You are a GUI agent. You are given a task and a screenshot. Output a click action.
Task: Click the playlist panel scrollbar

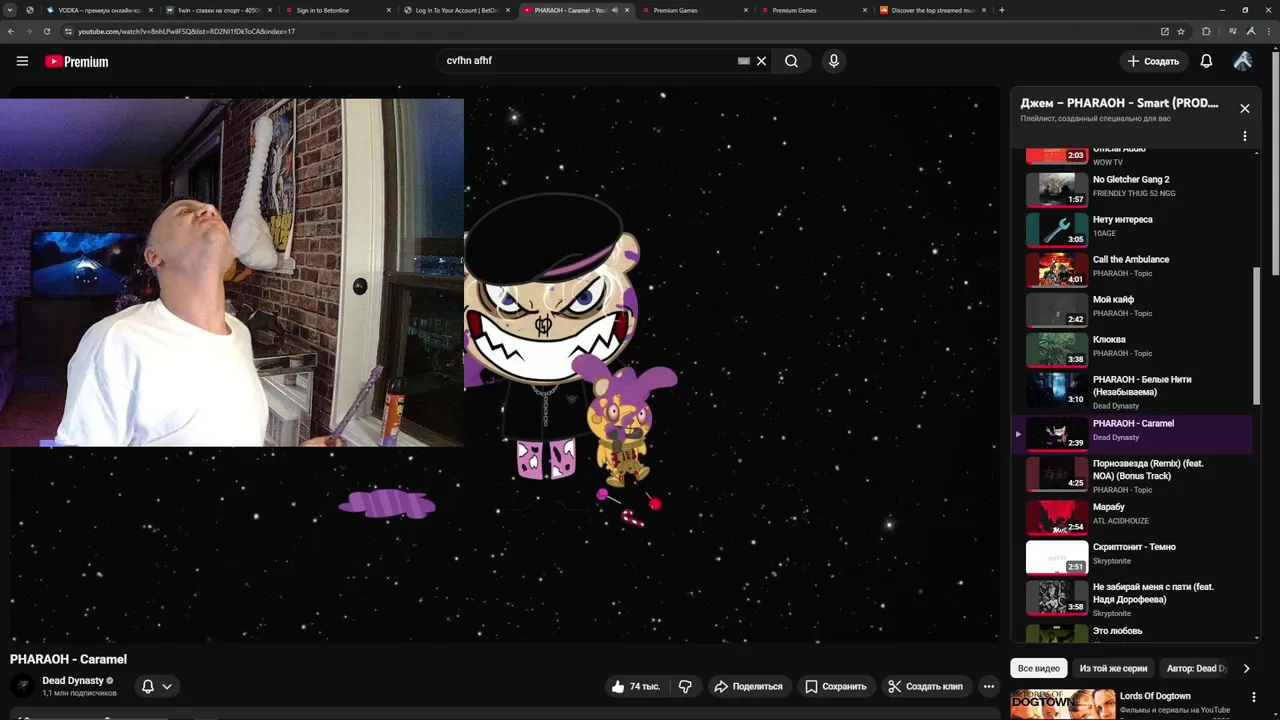point(1257,335)
